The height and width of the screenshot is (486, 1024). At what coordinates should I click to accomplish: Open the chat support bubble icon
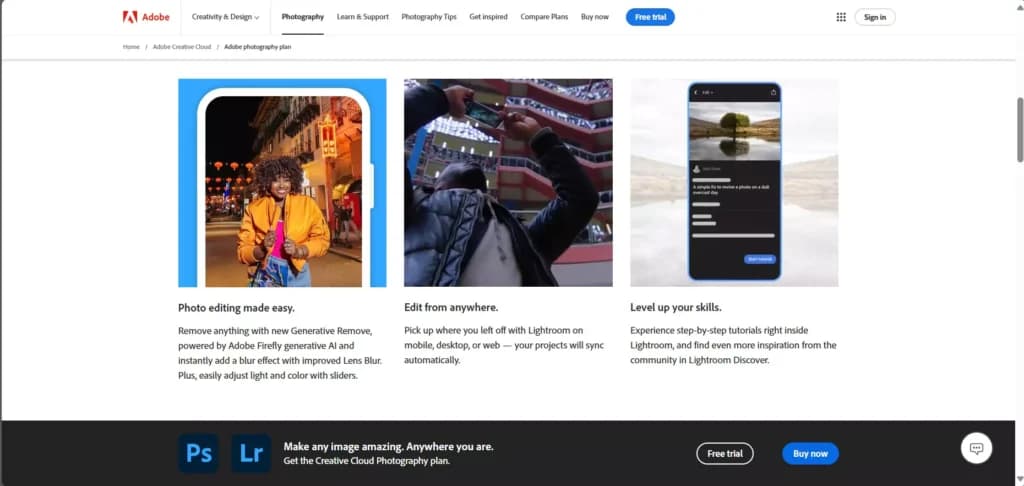click(976, 448)
